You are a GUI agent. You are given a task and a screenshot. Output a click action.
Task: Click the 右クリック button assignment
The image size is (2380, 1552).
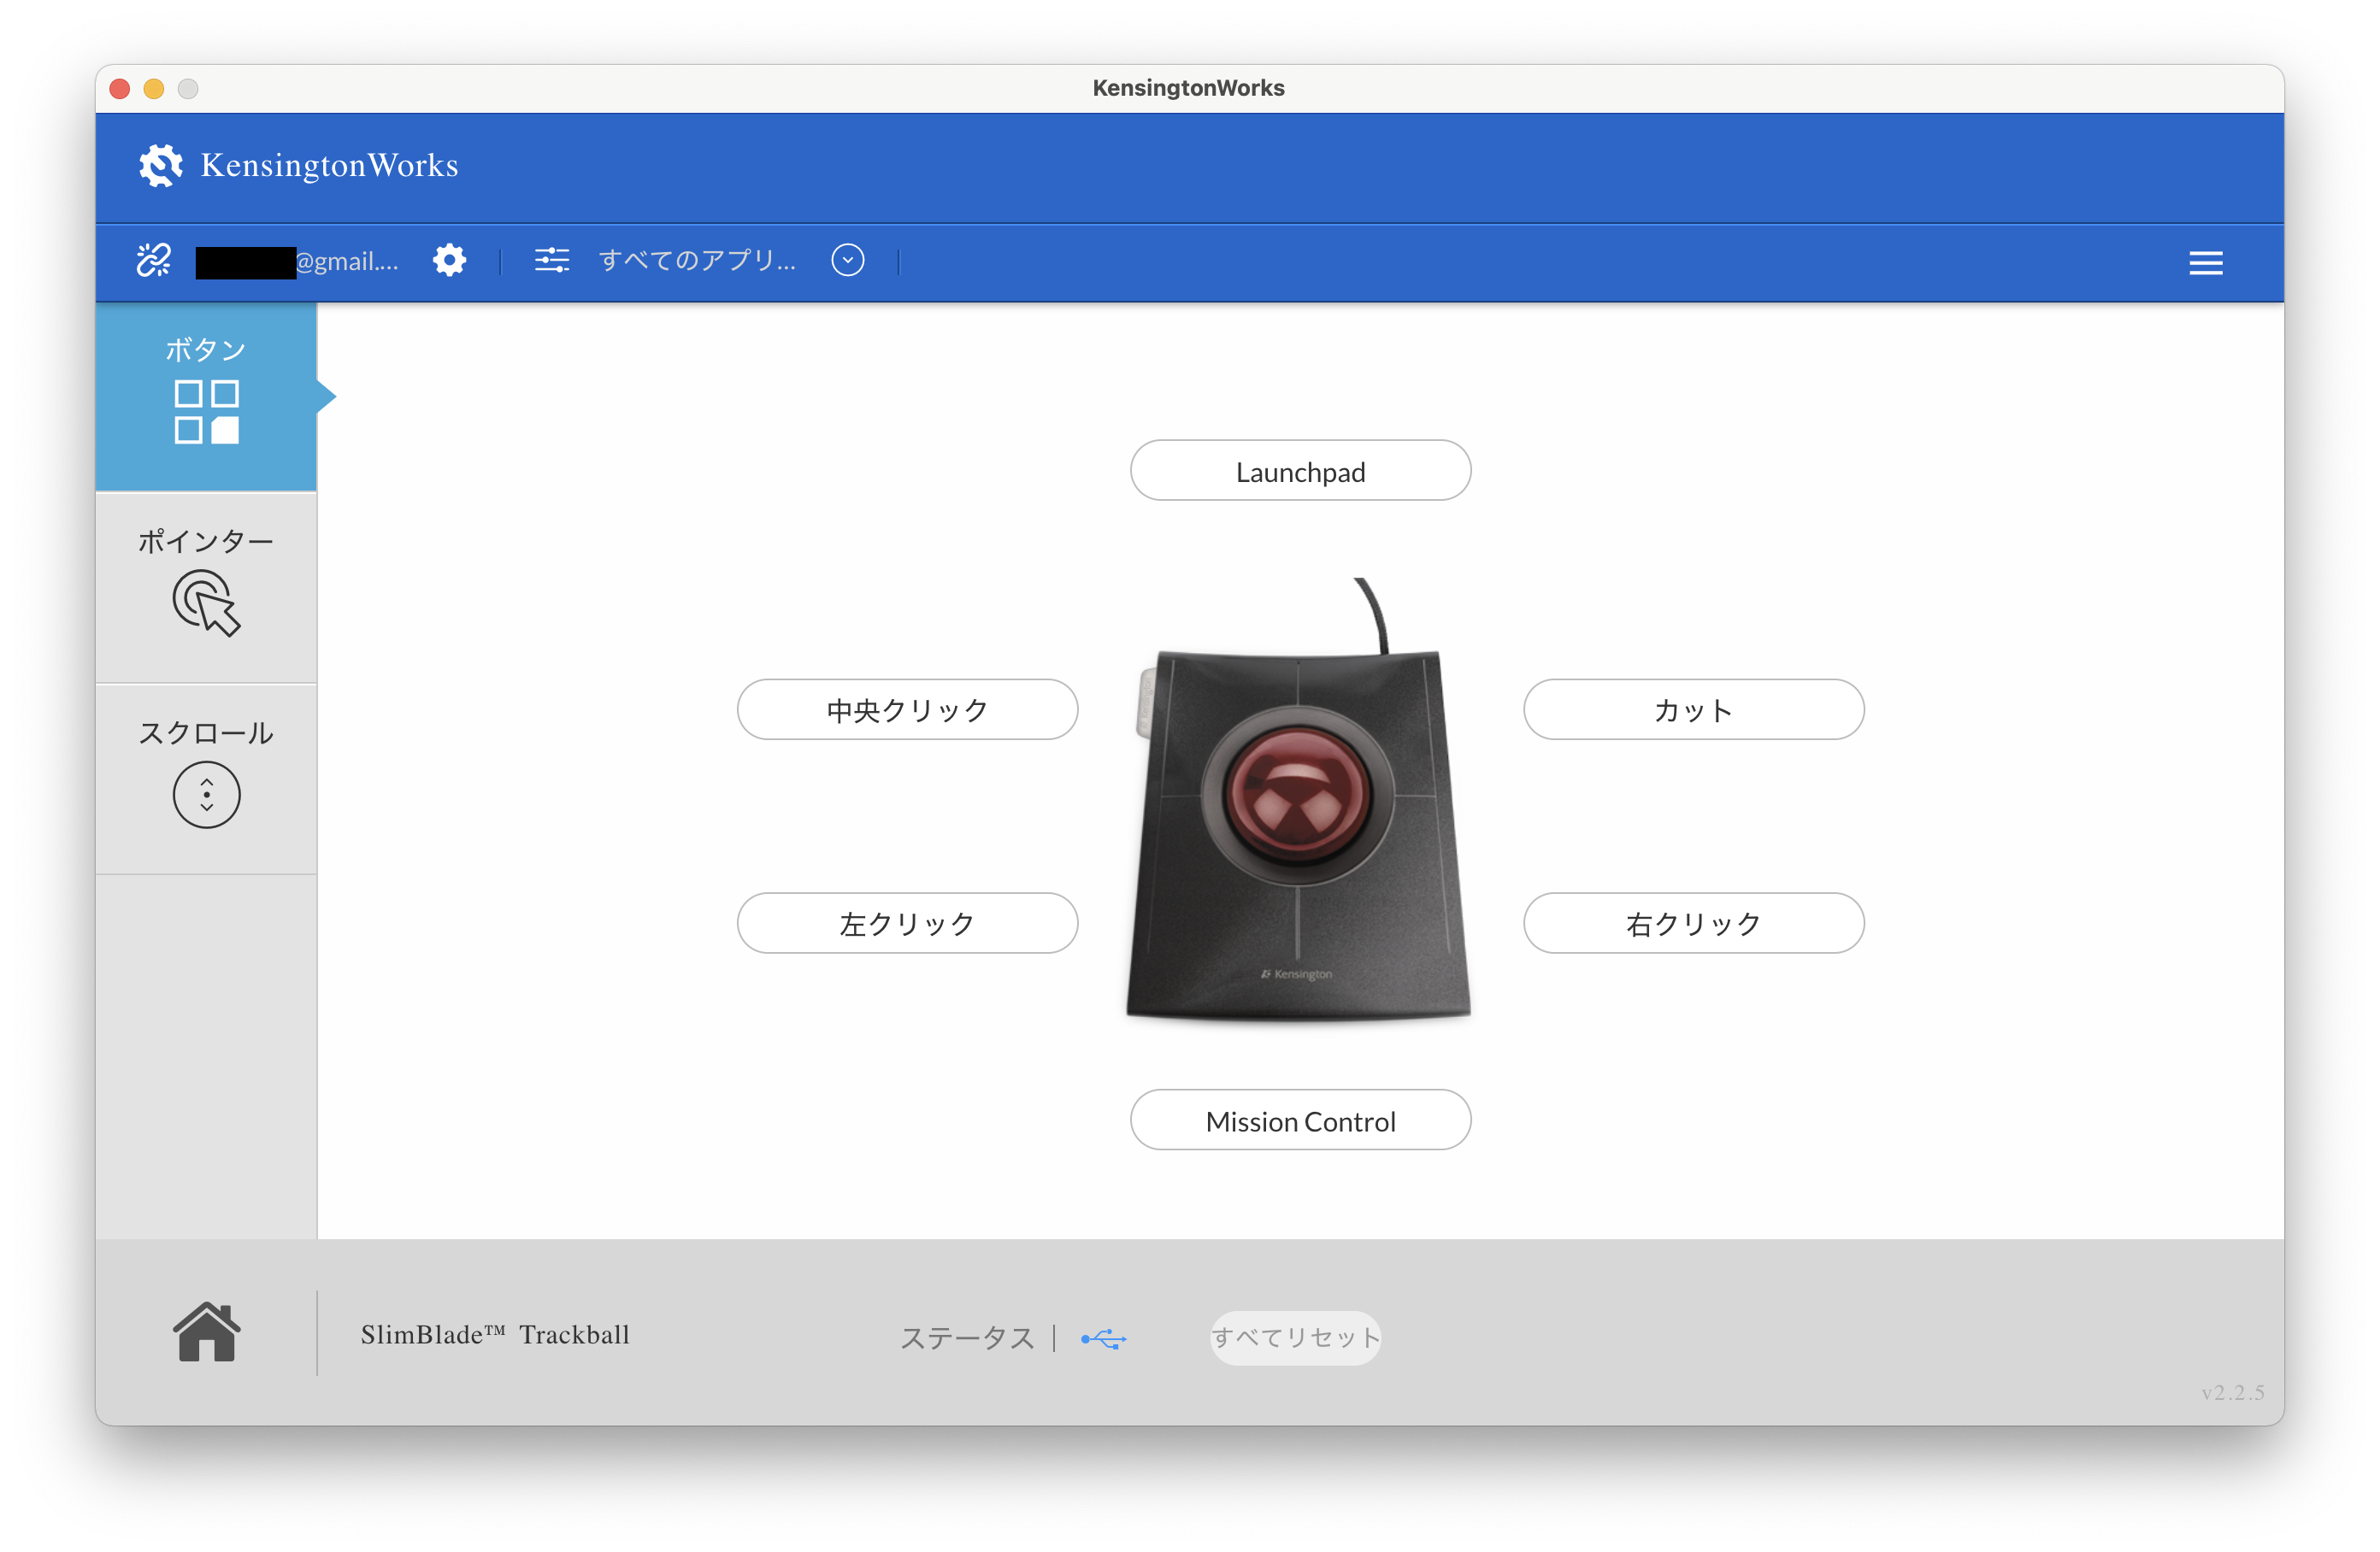click(1693, 923)
